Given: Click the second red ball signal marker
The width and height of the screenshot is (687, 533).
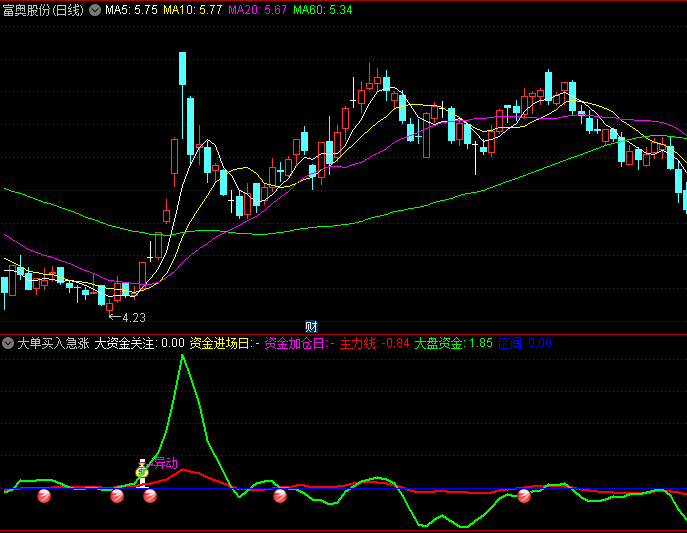Looking at the screenshot, I should point(117,496).
